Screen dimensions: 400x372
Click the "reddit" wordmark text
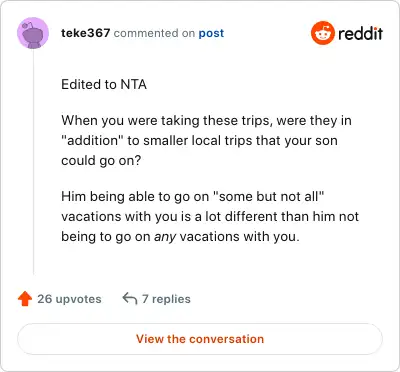(x=360, y=33)
